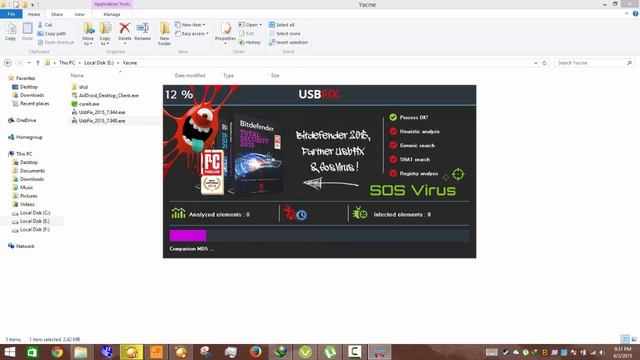Image resolution: width=640 pixels, height=360 pixels.
Task: Open the File tab
Action: coord(11,14)
